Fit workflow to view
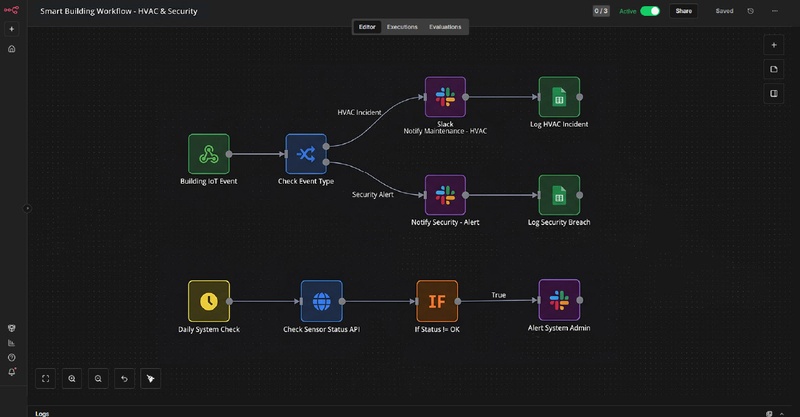Screen dimensions: 800x417 (x=45, y=379)
